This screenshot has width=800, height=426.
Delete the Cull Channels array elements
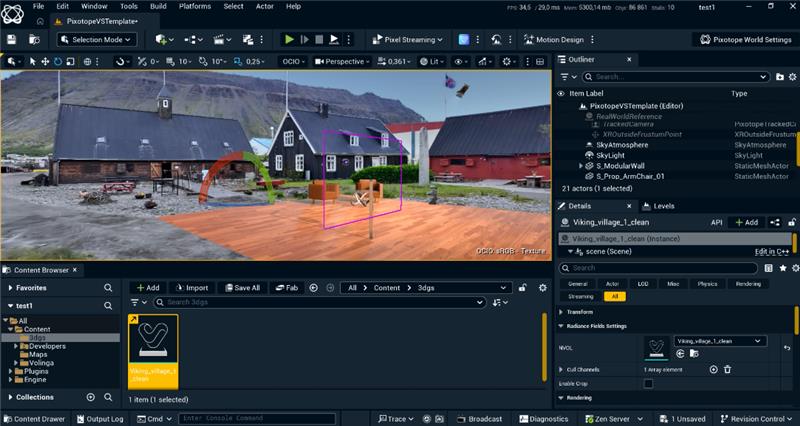point(728,369)
